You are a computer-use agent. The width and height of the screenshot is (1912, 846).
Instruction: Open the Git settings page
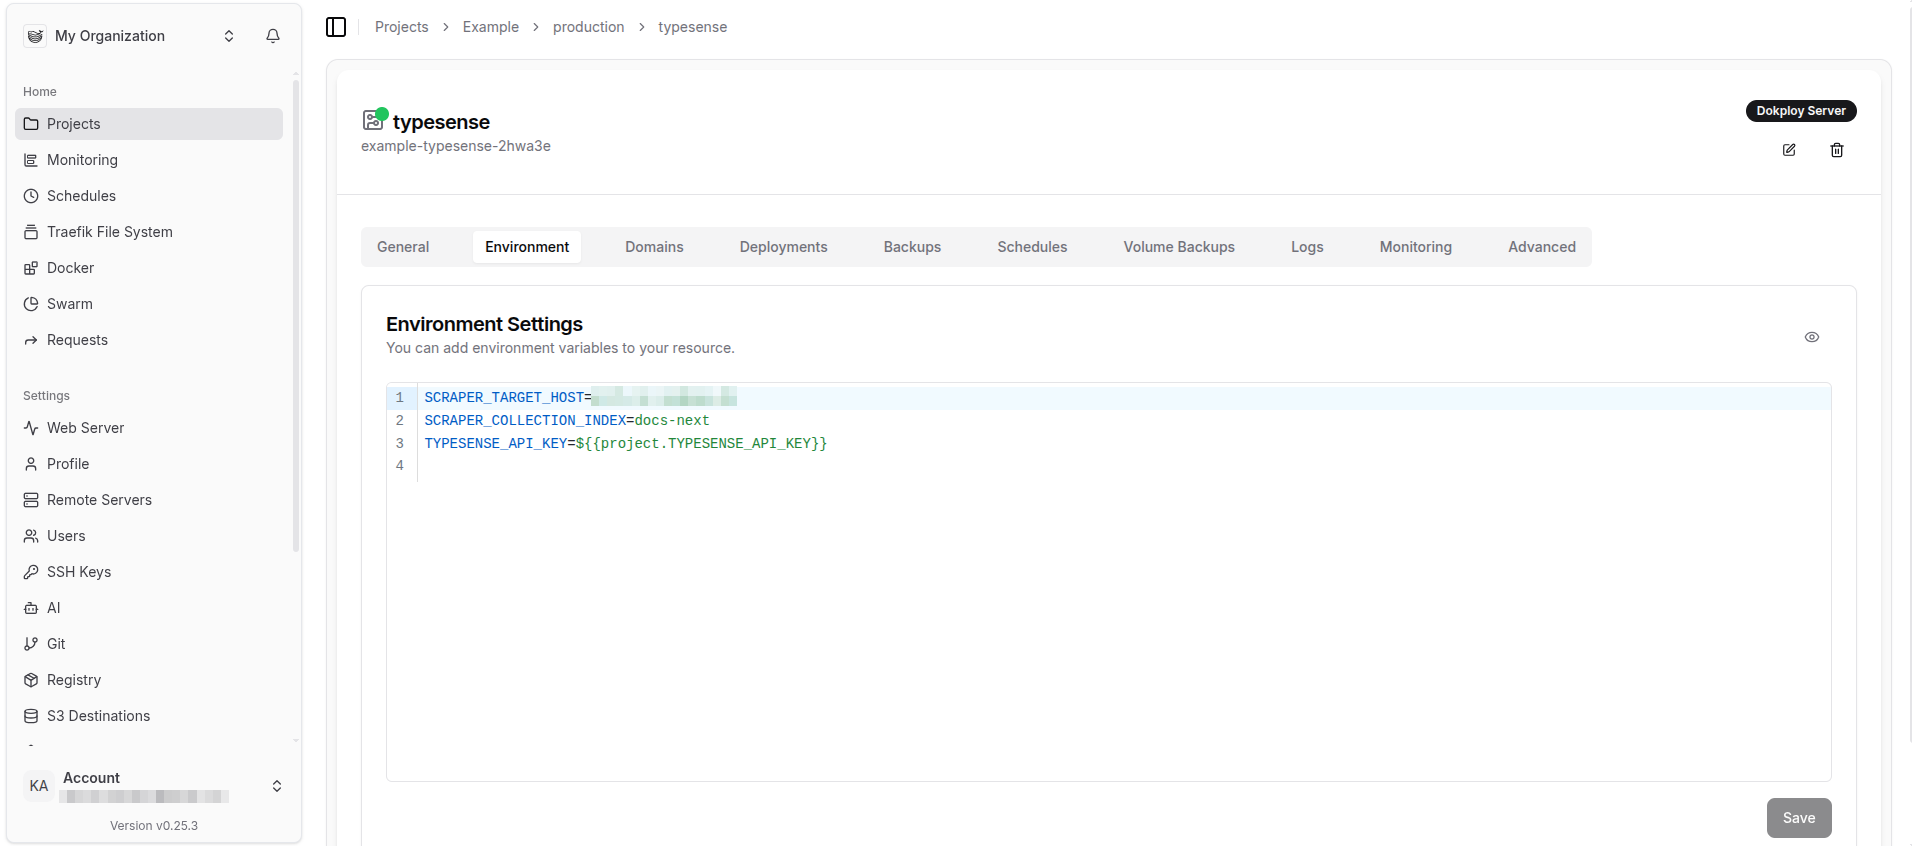point(56,644)
